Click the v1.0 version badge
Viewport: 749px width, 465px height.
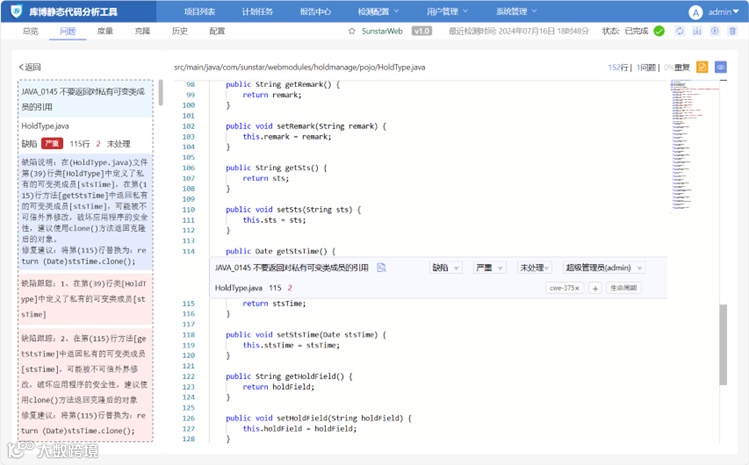pos(422,31)
